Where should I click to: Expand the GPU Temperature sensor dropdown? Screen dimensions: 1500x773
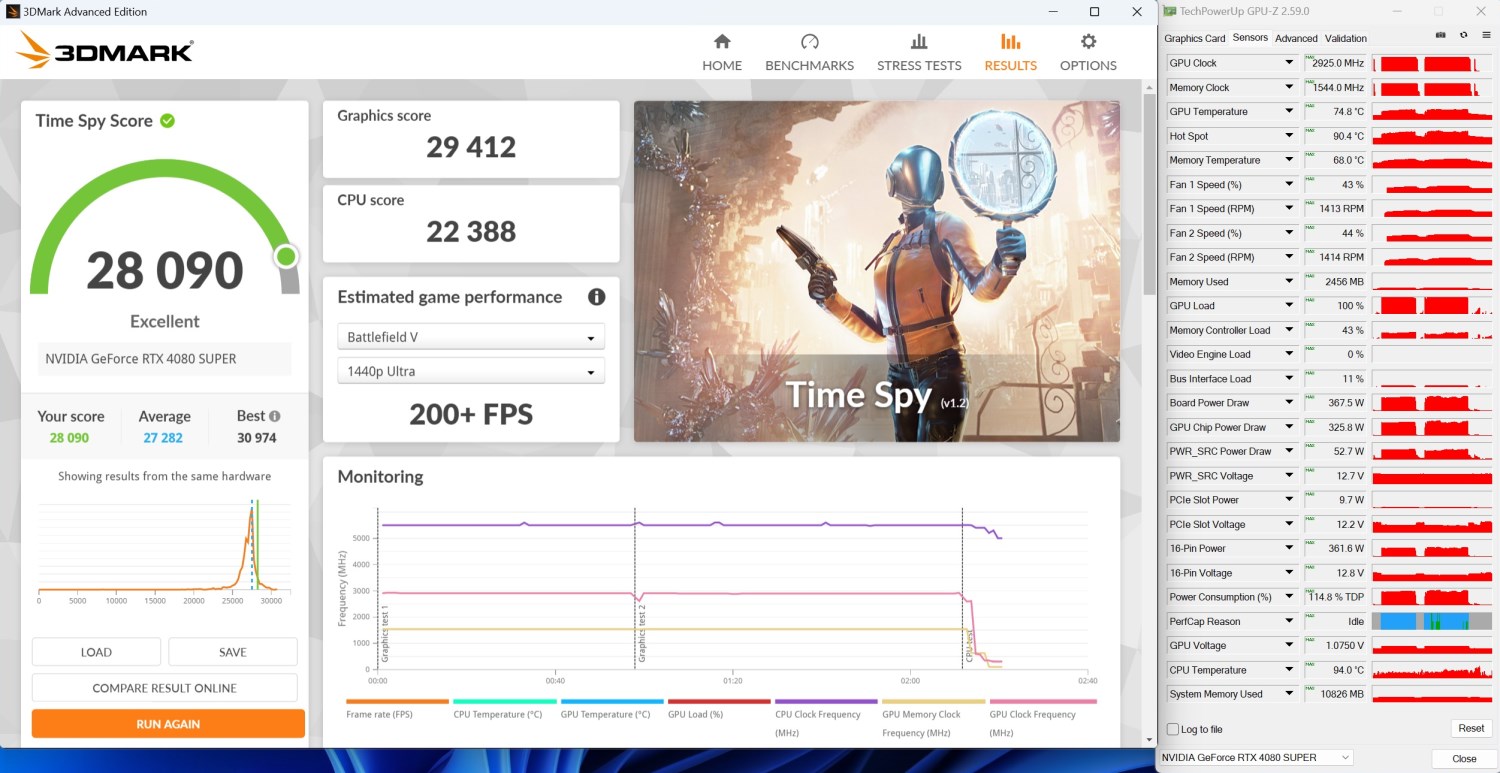point(1289,112)
